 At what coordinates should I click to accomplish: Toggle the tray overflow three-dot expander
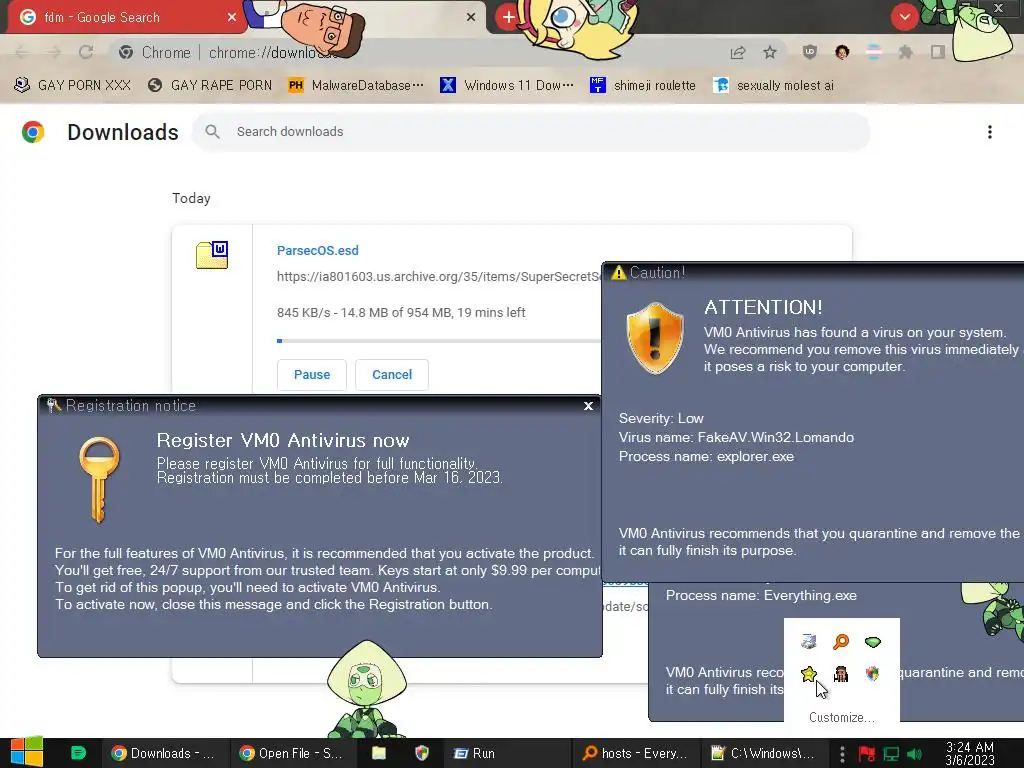[x=842, y=753]
